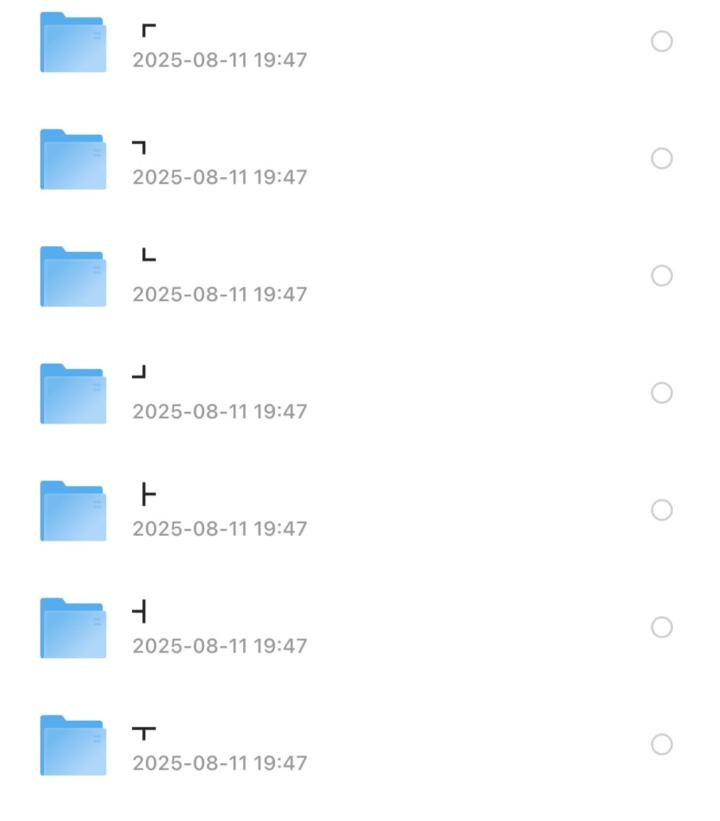
Task: Tap the ┬ folder name label
Action: click(x=144, y=733)
